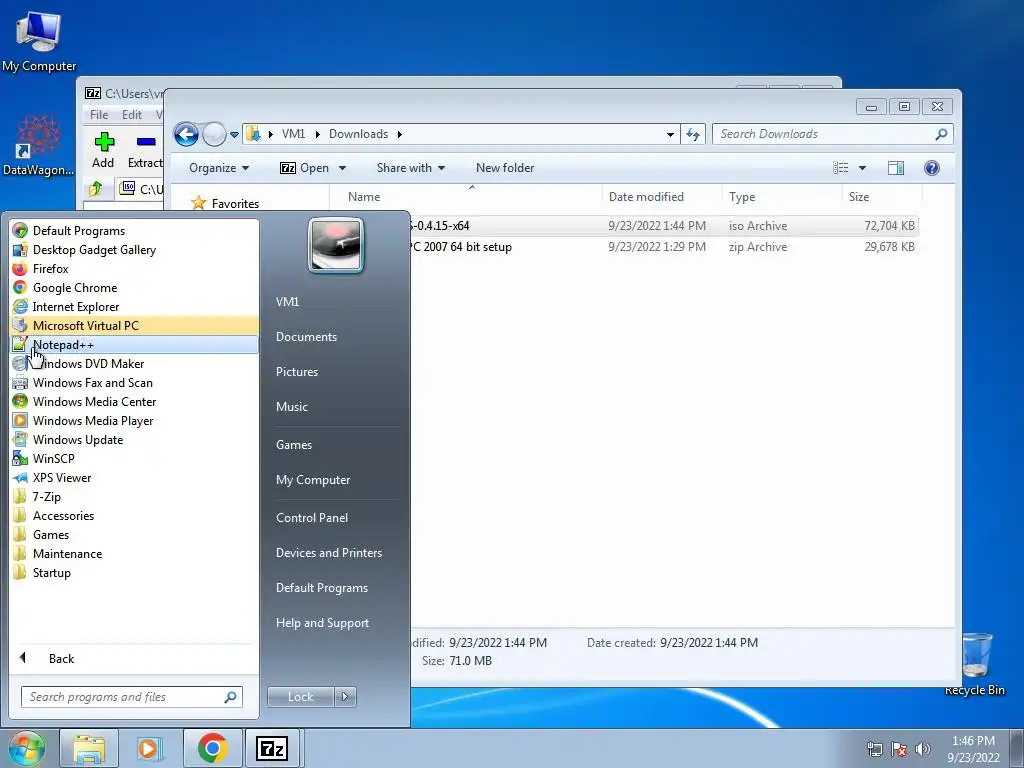Open Games in the Start menu right pane

click(x=294, y=445)
